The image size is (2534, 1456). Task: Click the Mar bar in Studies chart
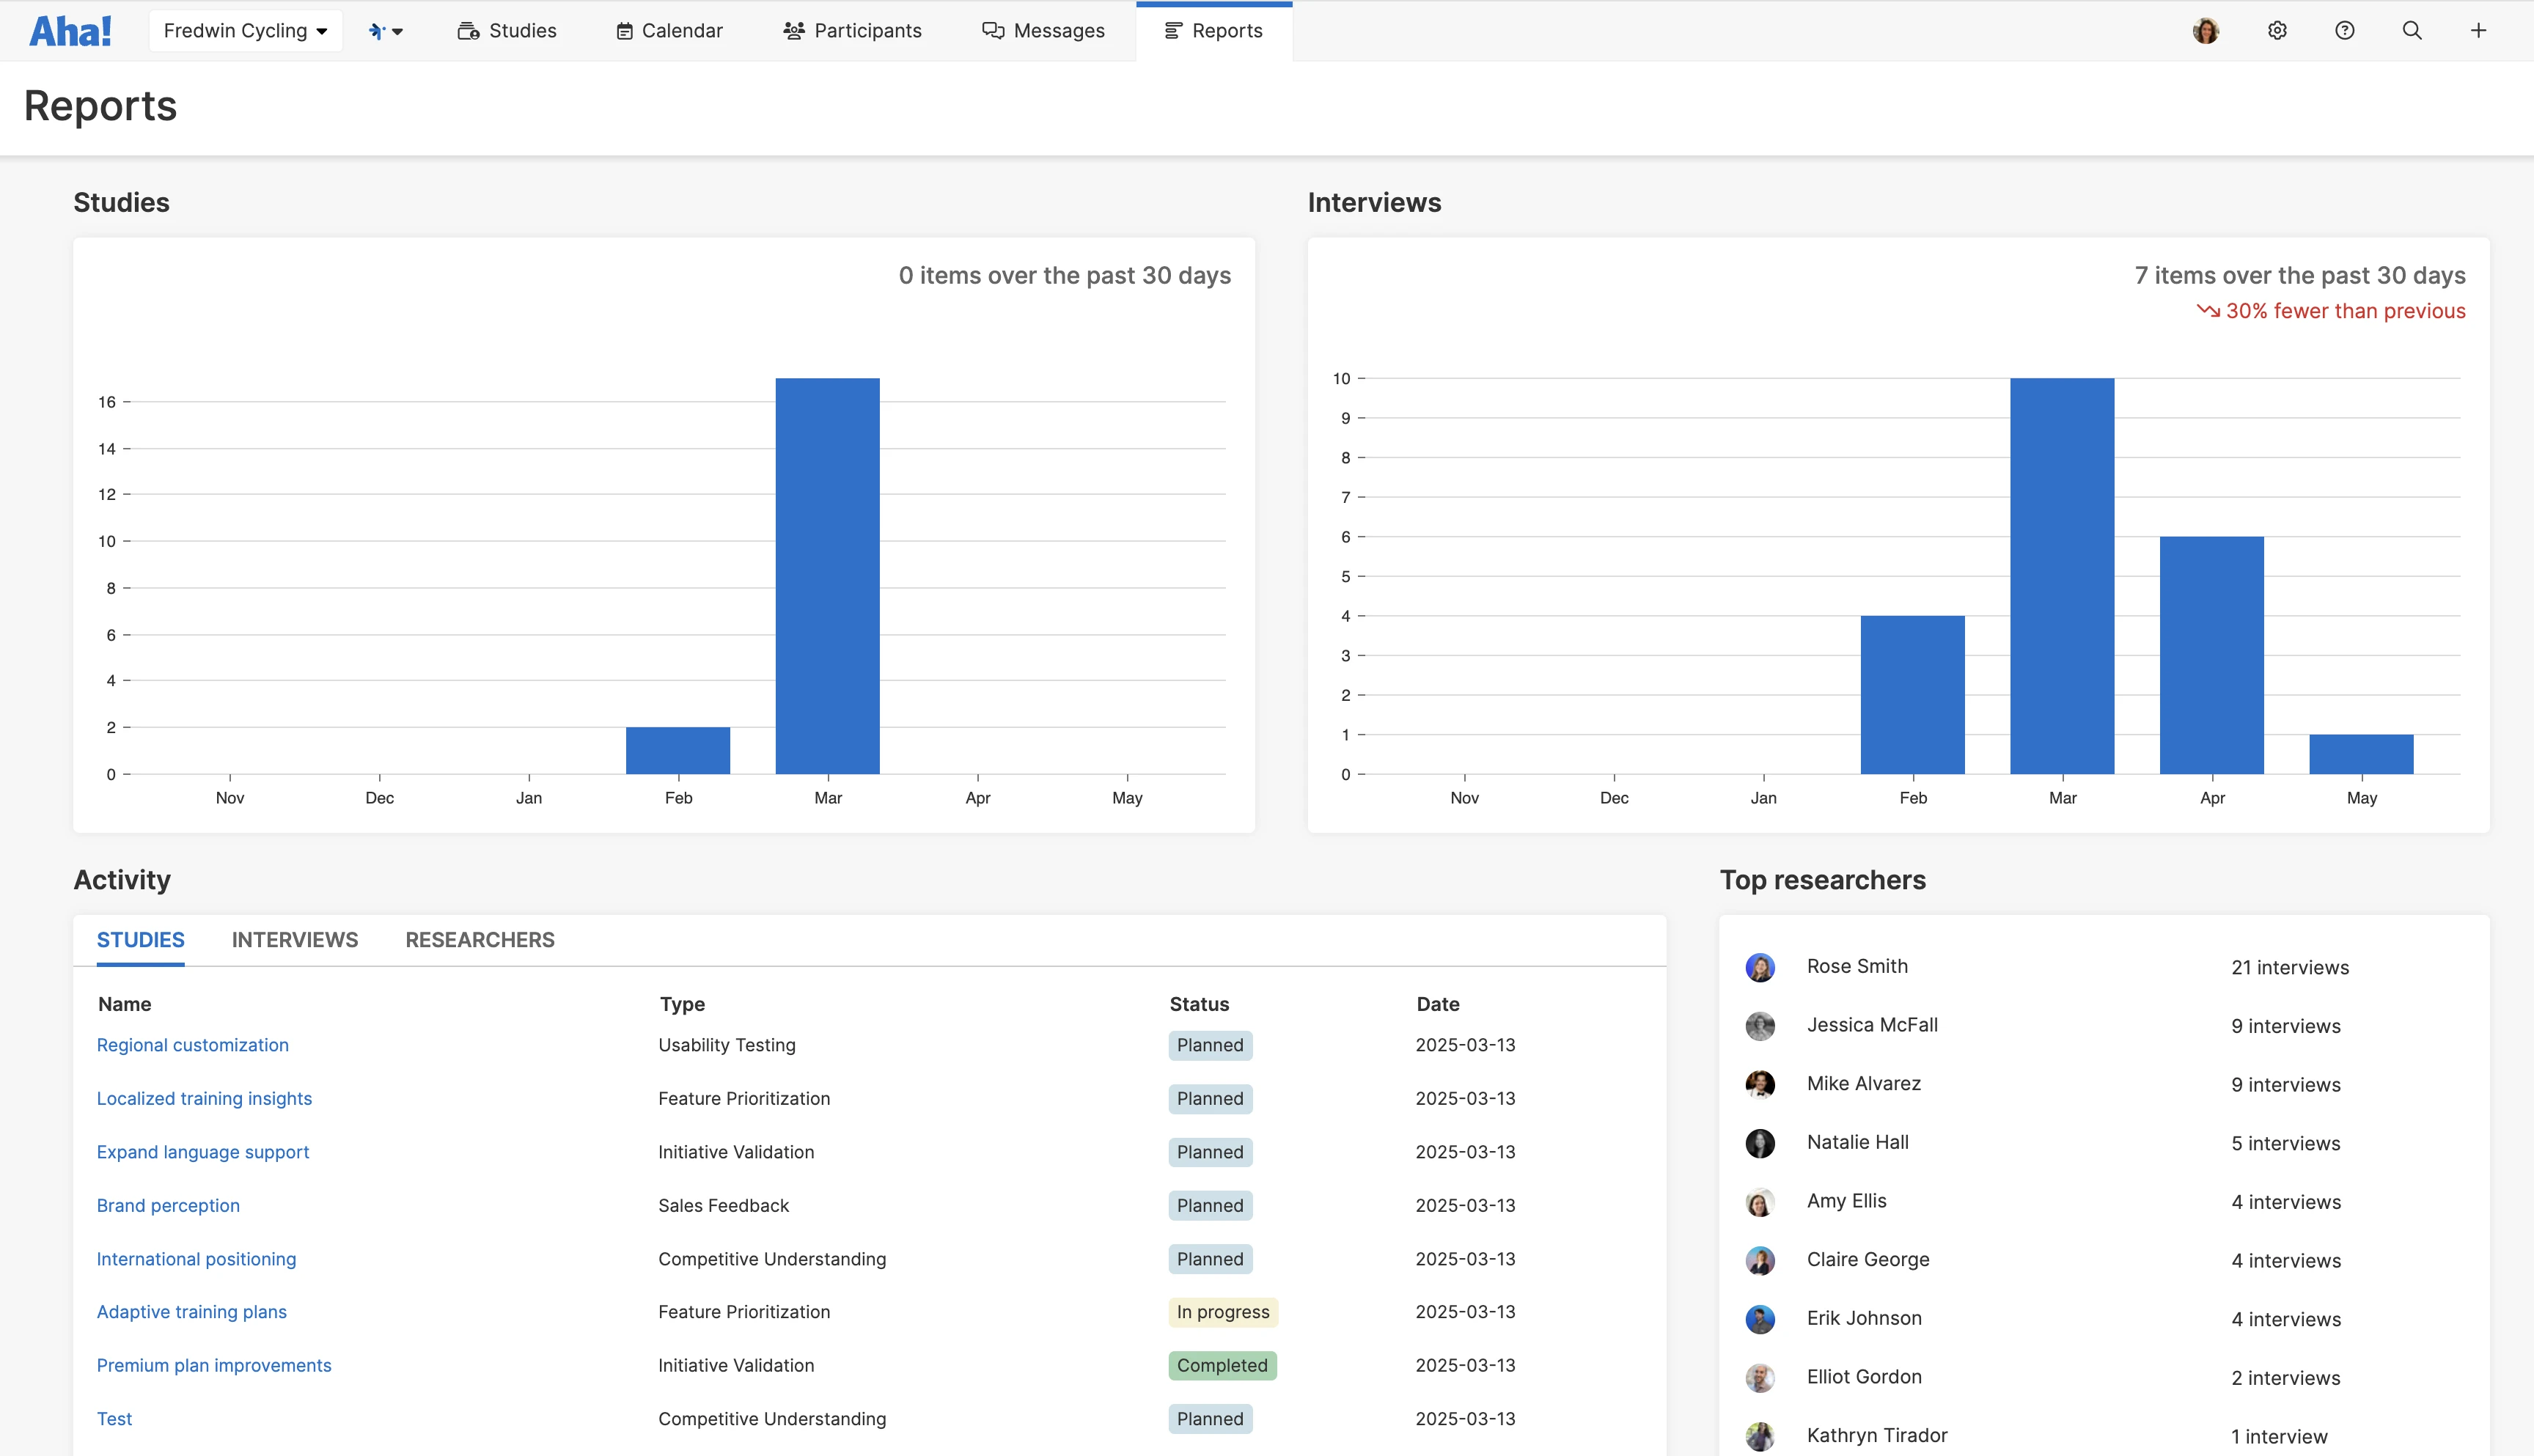point(827,576)
